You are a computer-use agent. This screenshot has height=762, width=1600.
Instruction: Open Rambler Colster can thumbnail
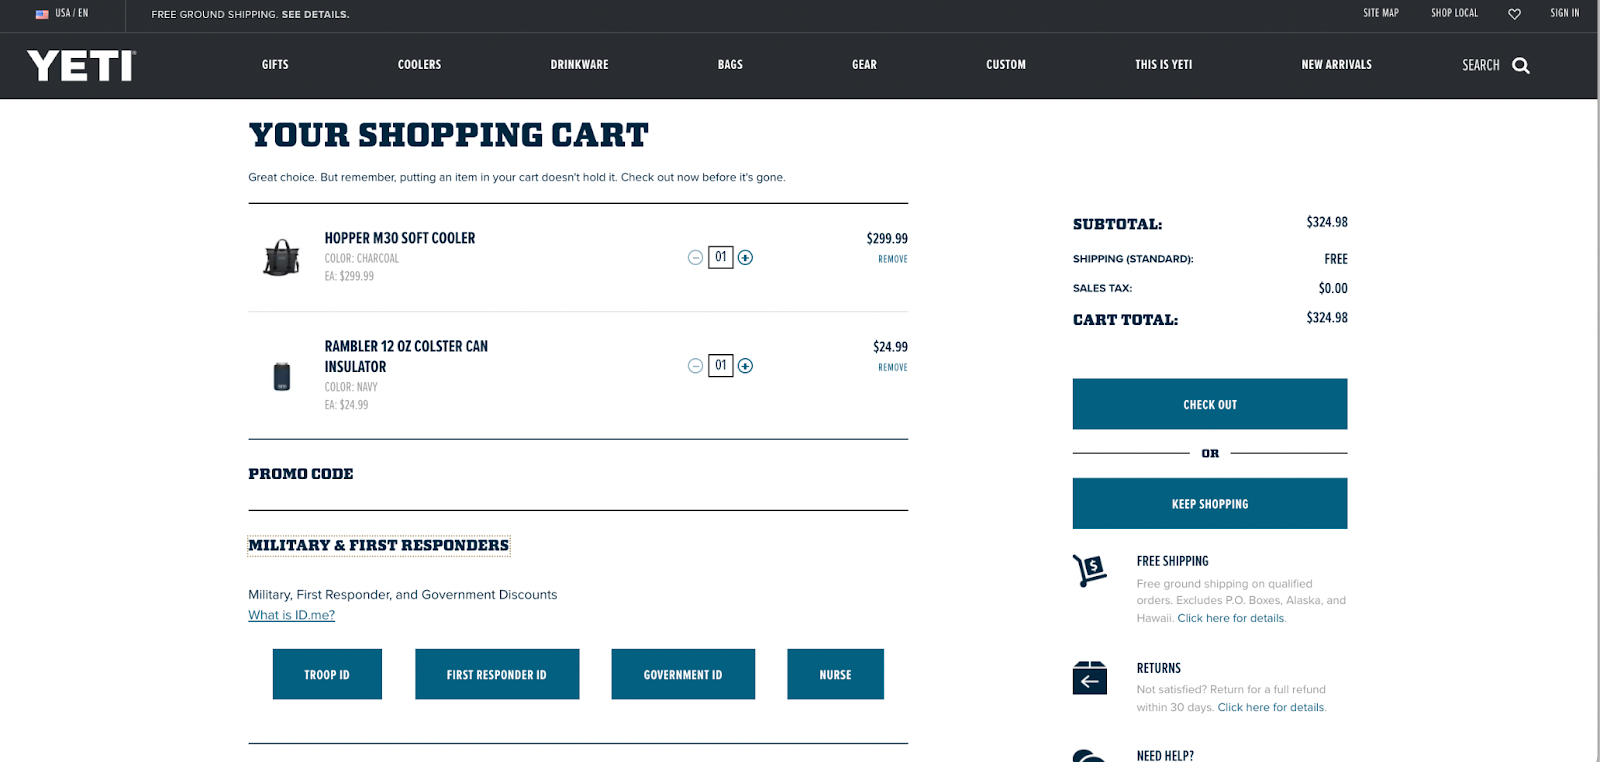coord(282,376)
